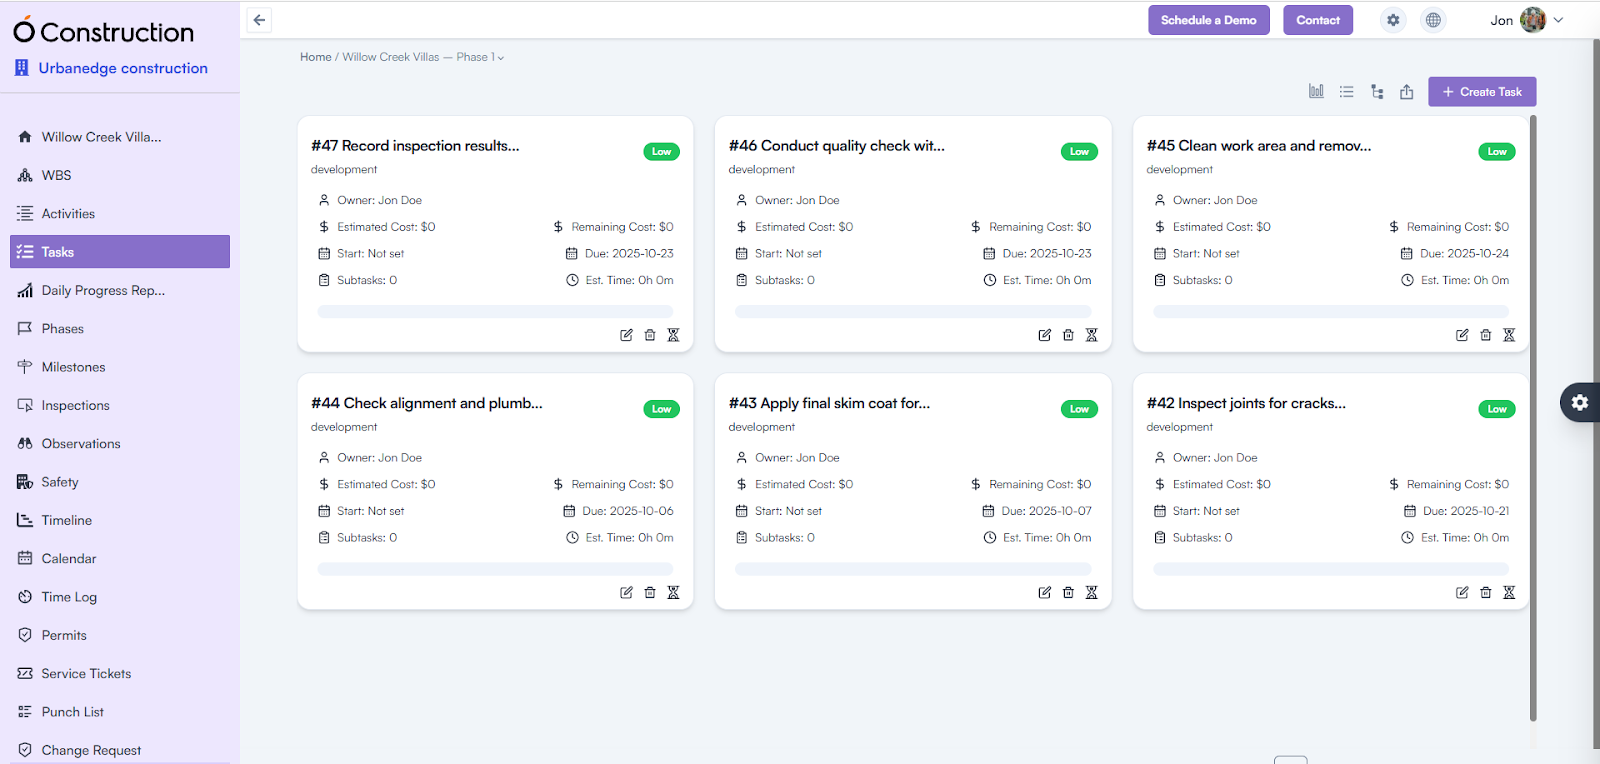Click Jon's profile avatar
Screen dimensions: 1600x764
(x=1533, y=20)
